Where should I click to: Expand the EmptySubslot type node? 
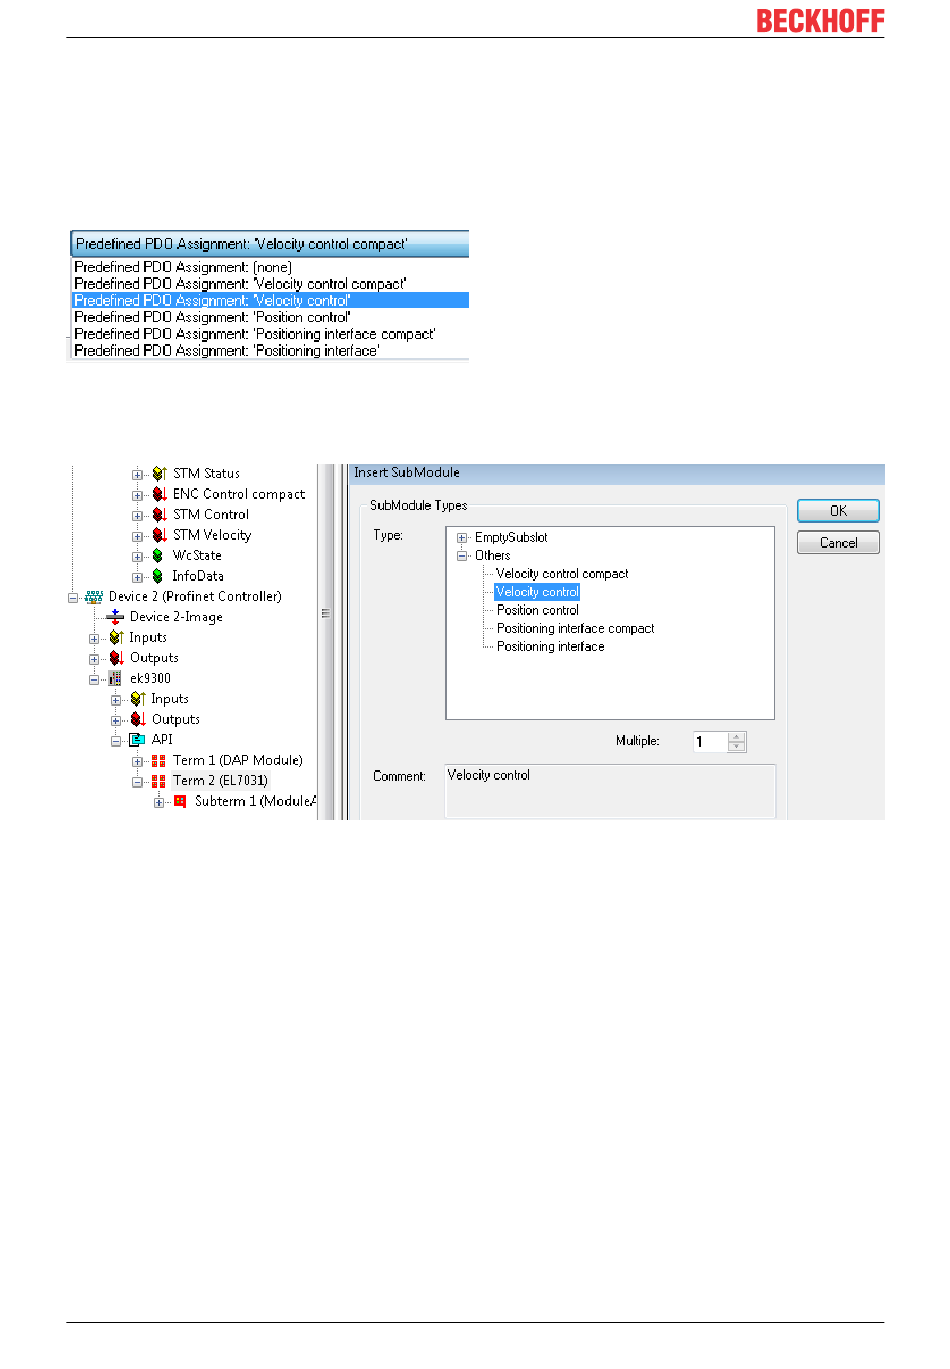click(x=462, y=538)
